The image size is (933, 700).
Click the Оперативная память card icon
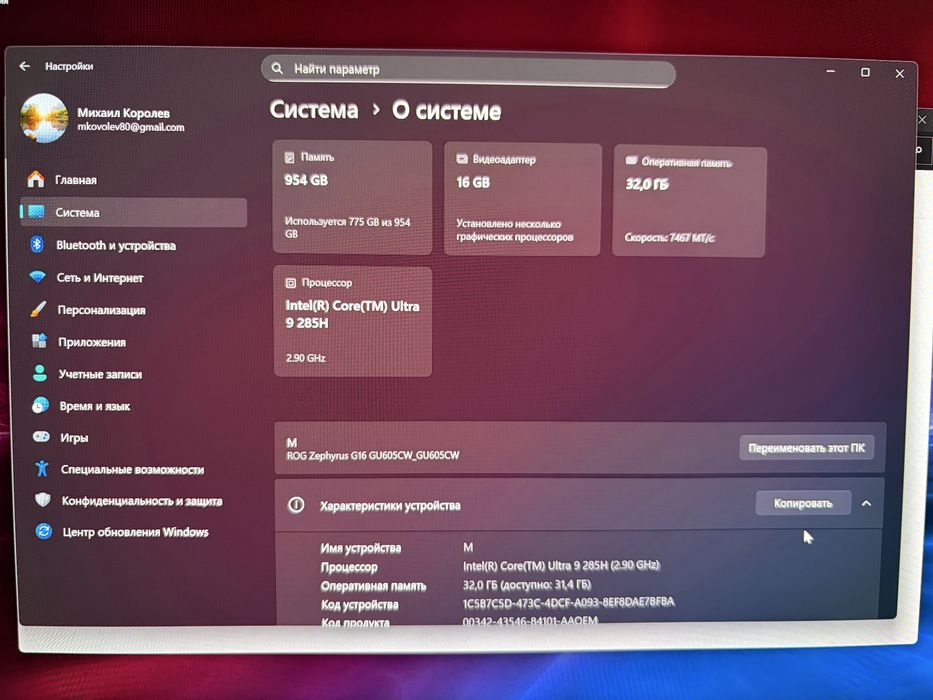tap(631, 161)
